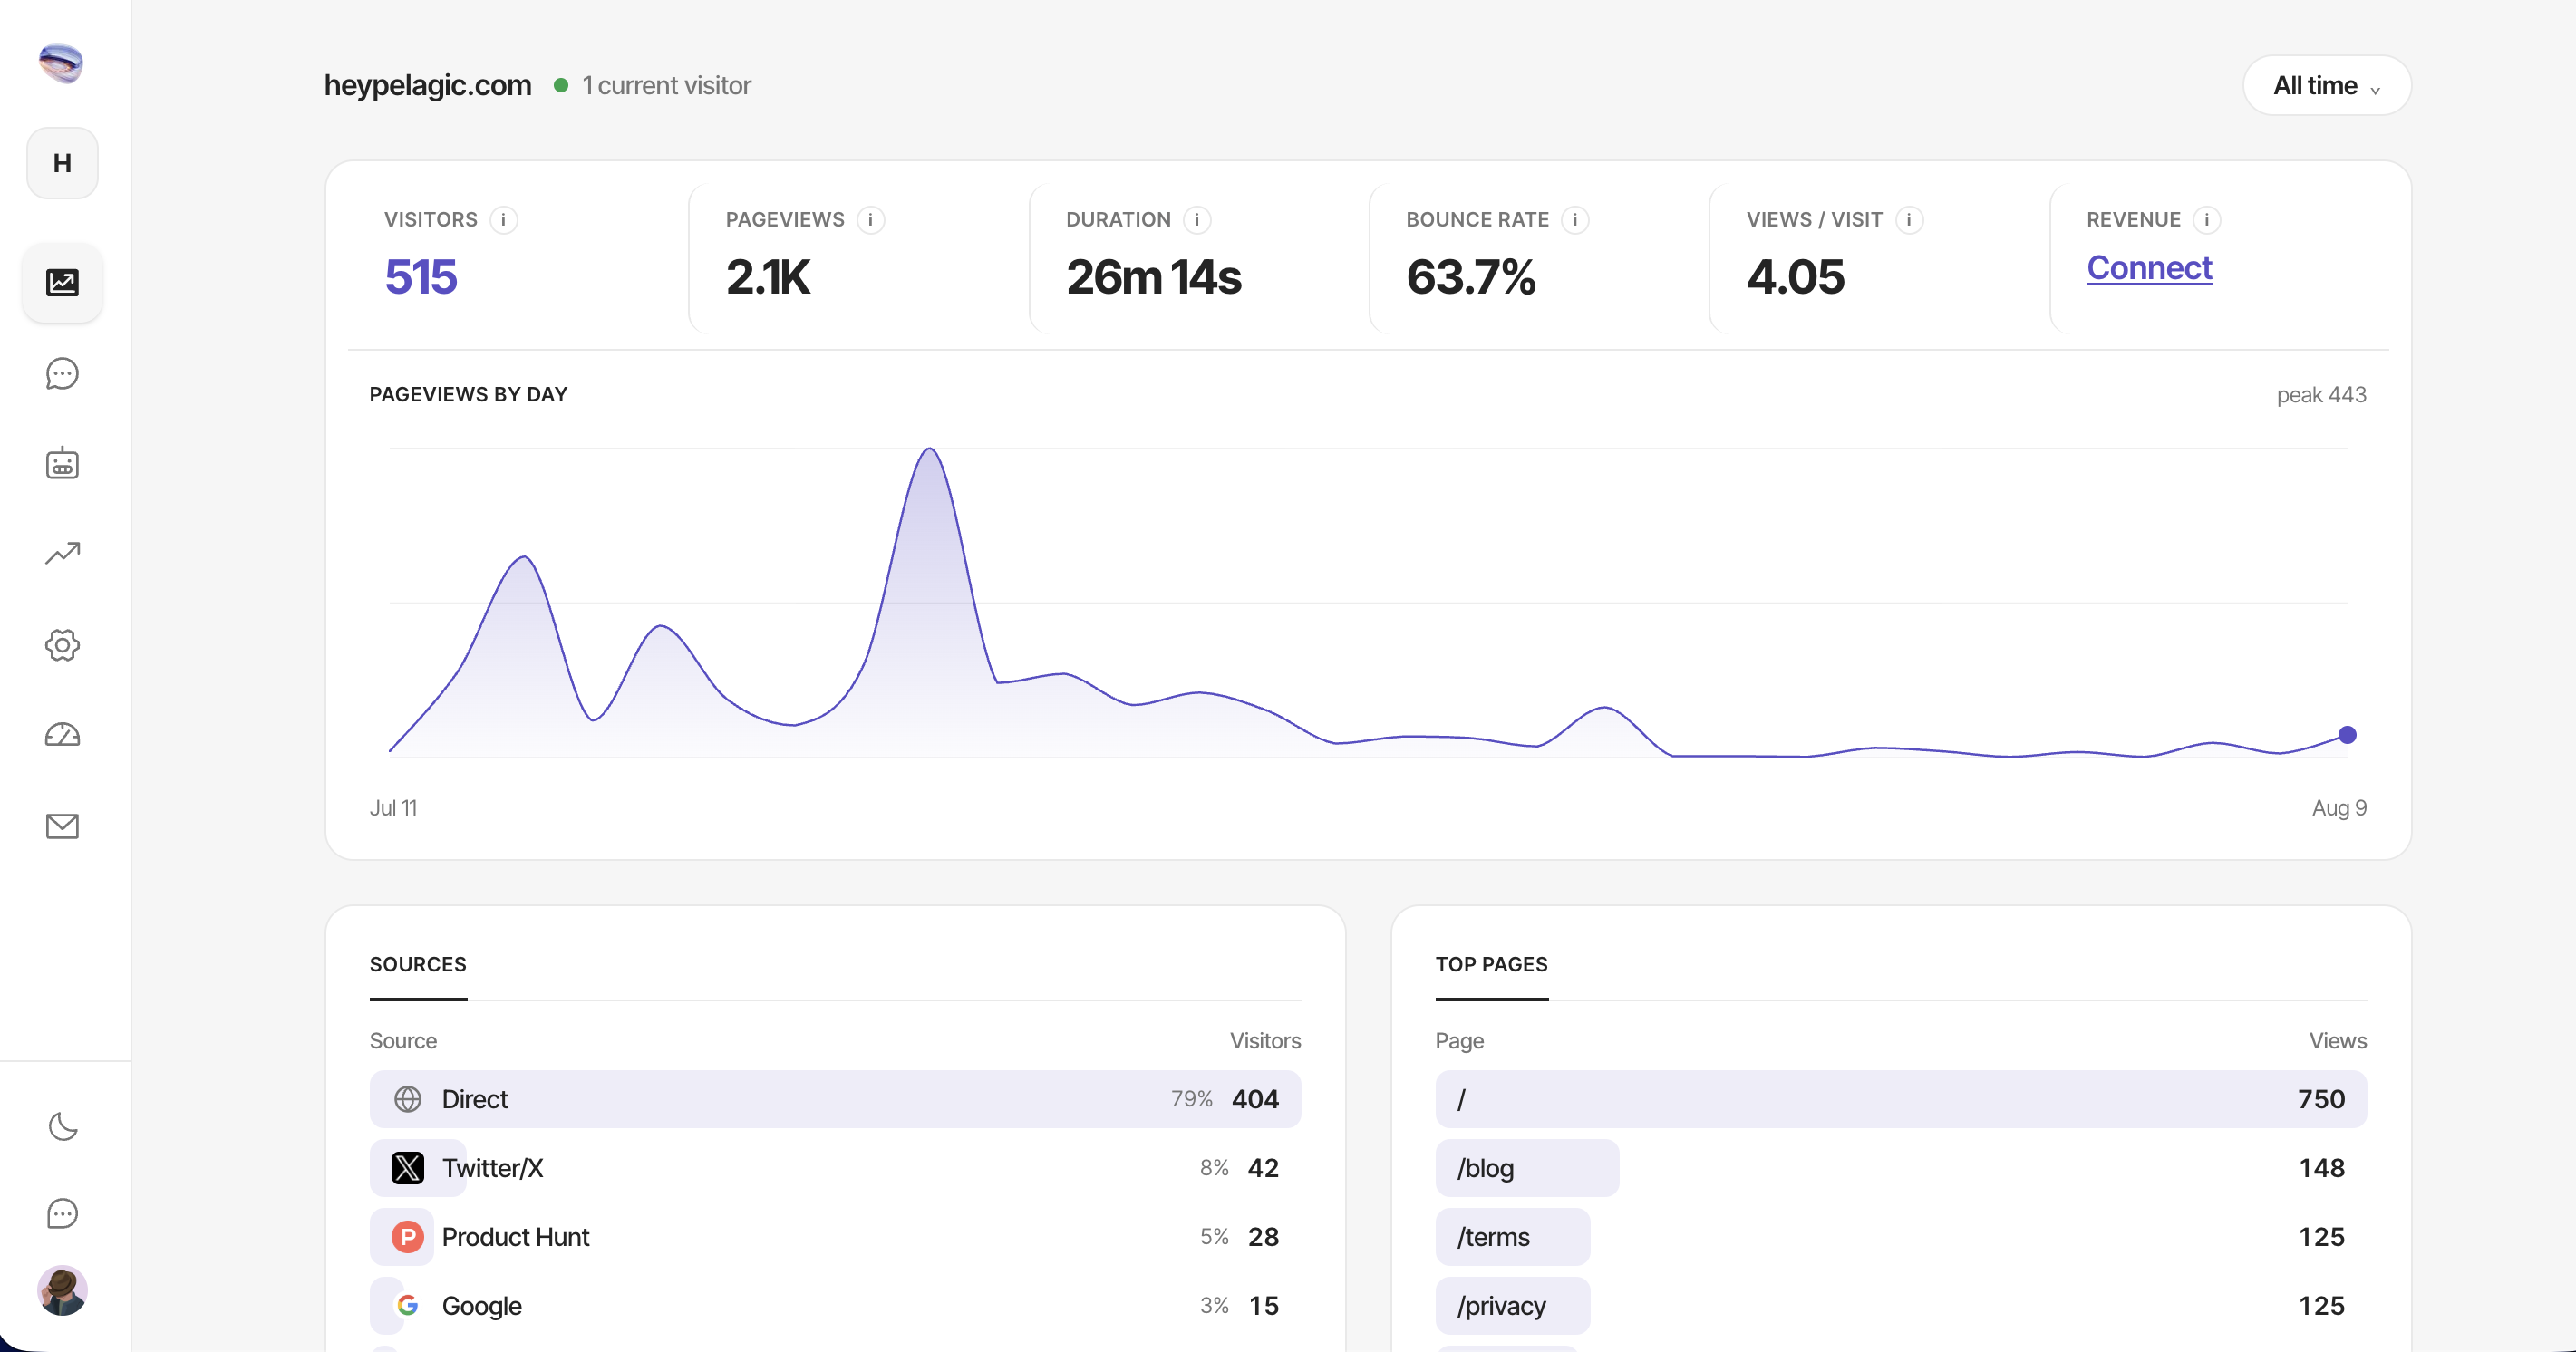Select the Sources tab
This screenshot has width=2576, height=1352.
click(418, 965)
